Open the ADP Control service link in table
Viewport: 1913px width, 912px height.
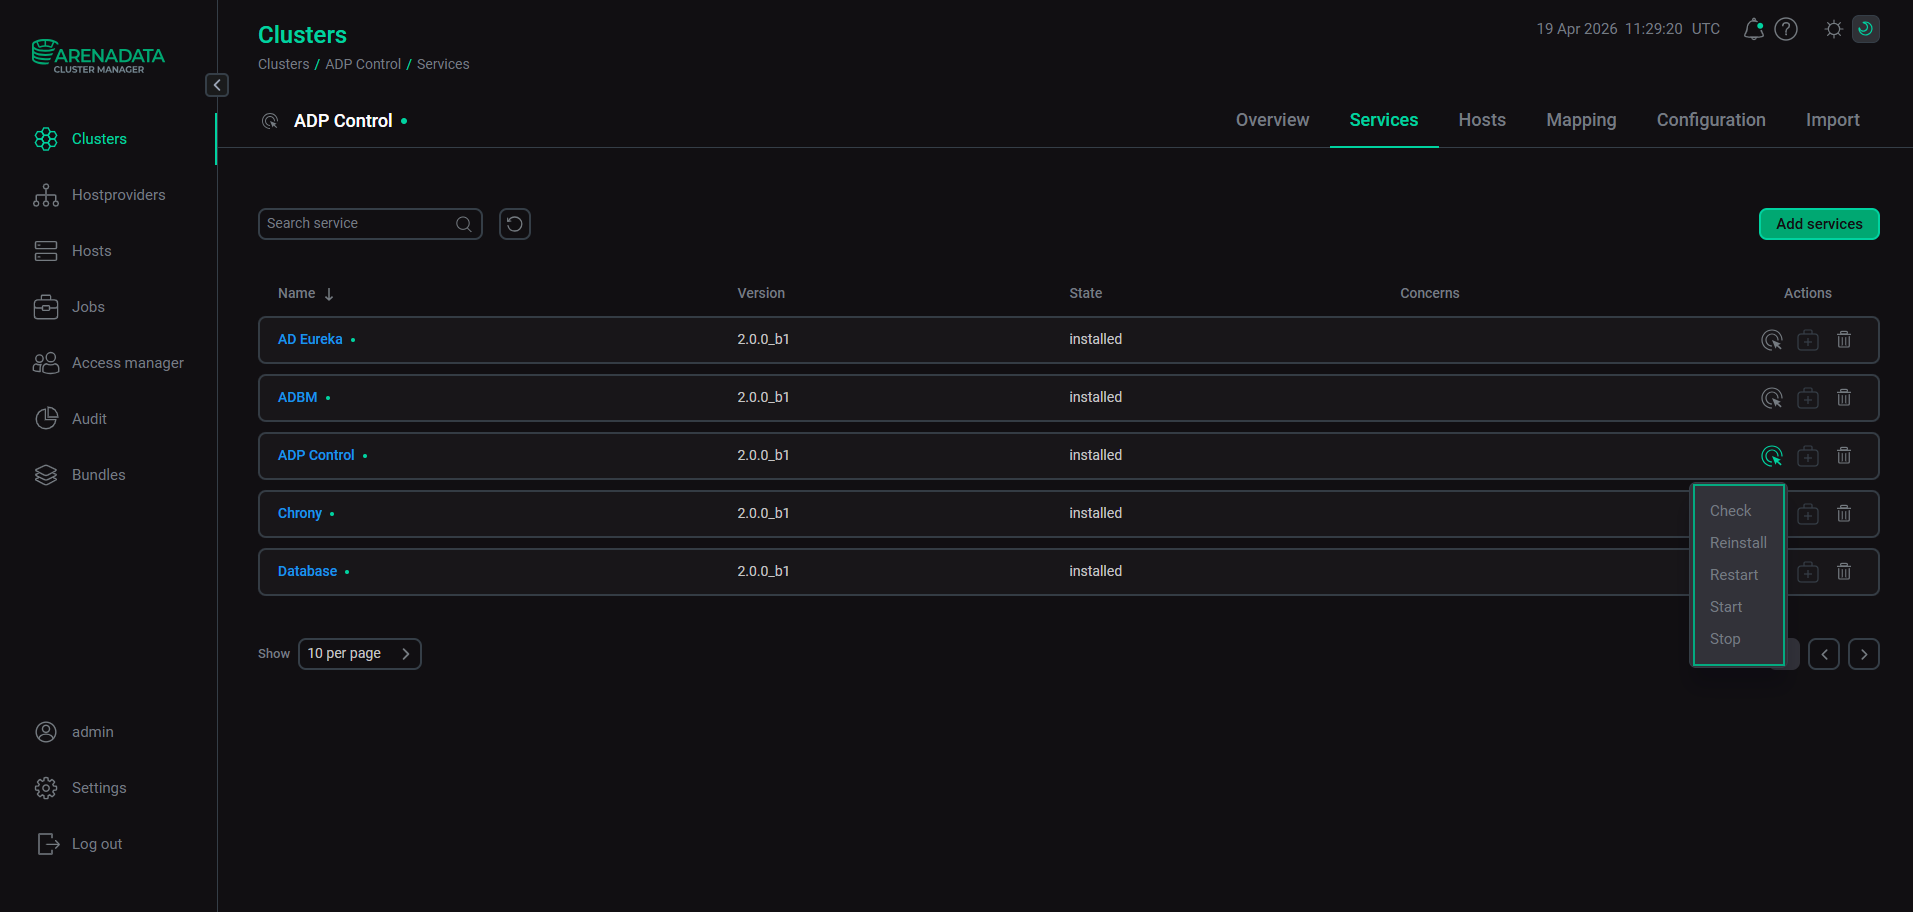tap(316, 456)
